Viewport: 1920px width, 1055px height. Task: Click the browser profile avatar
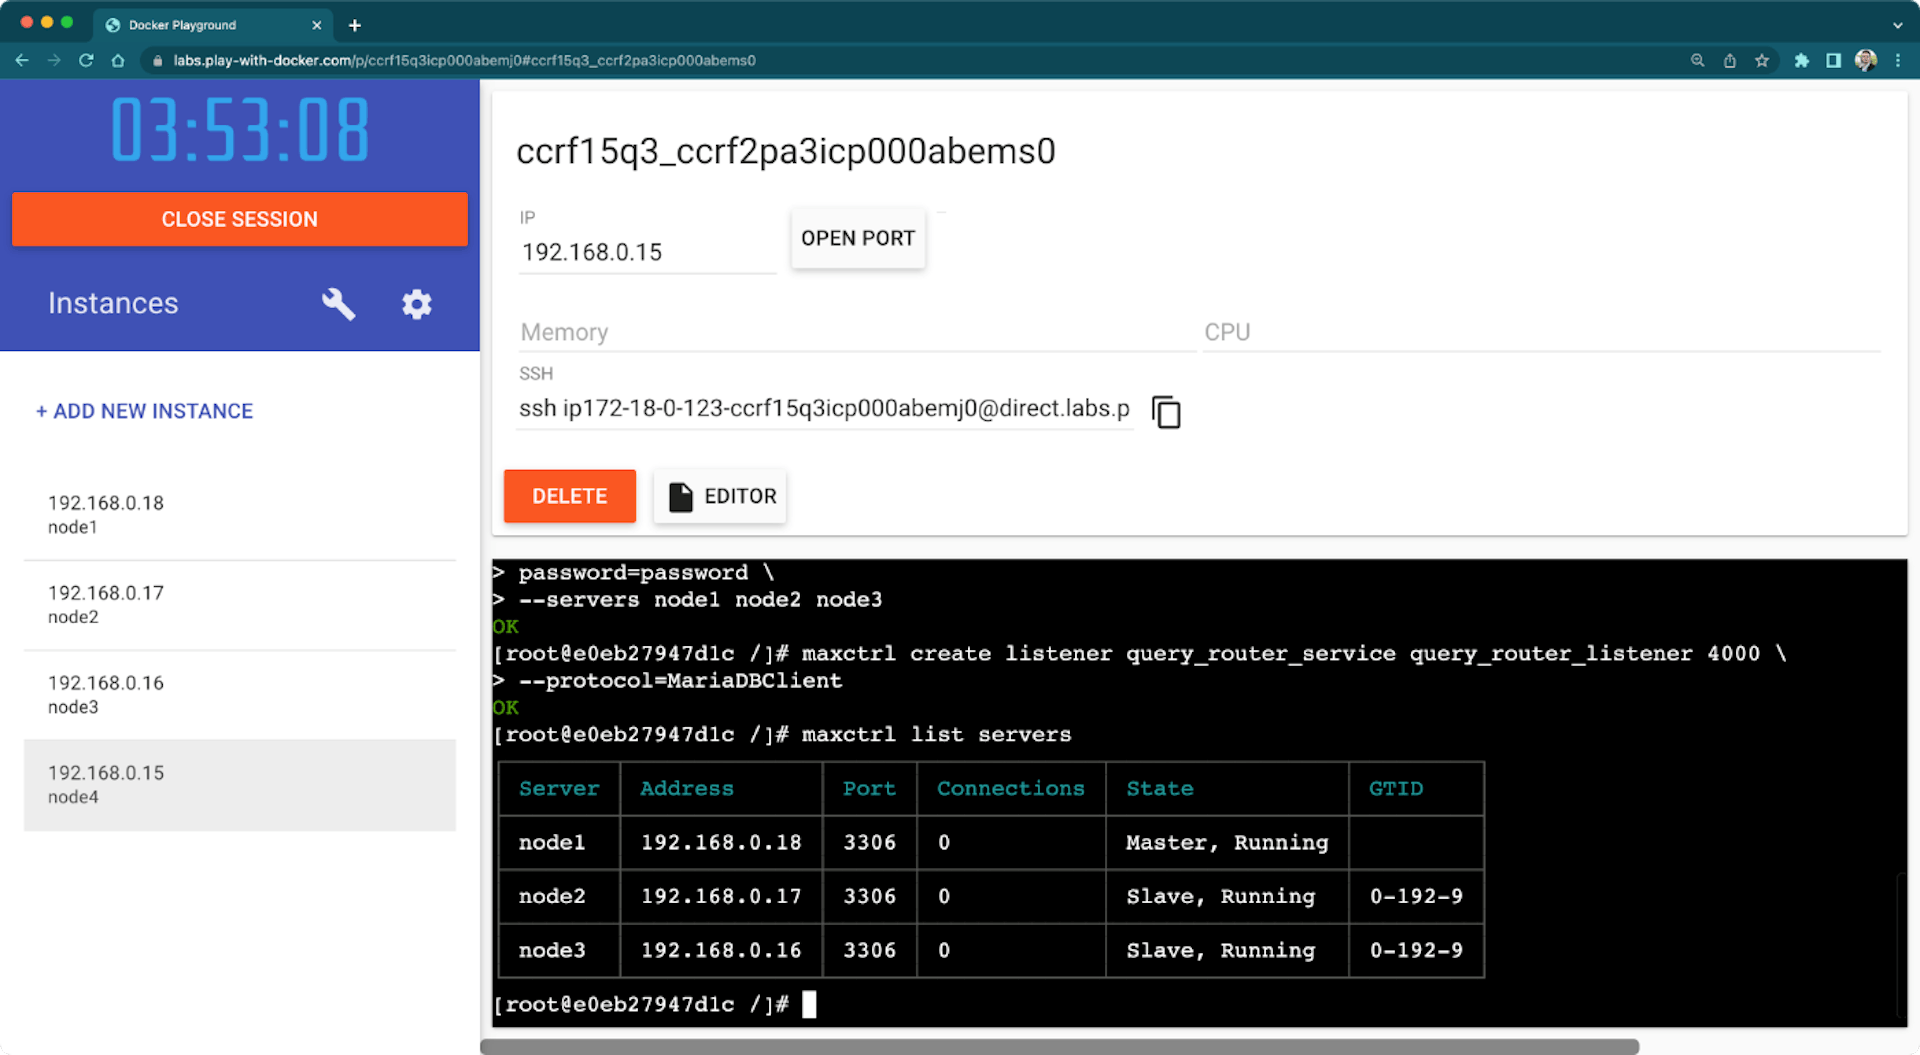[1866, 60]
